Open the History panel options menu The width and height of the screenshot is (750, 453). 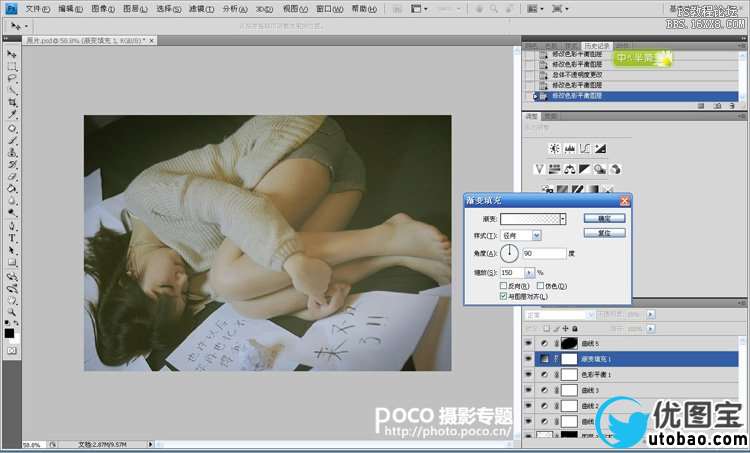click(x=741, y=46)
